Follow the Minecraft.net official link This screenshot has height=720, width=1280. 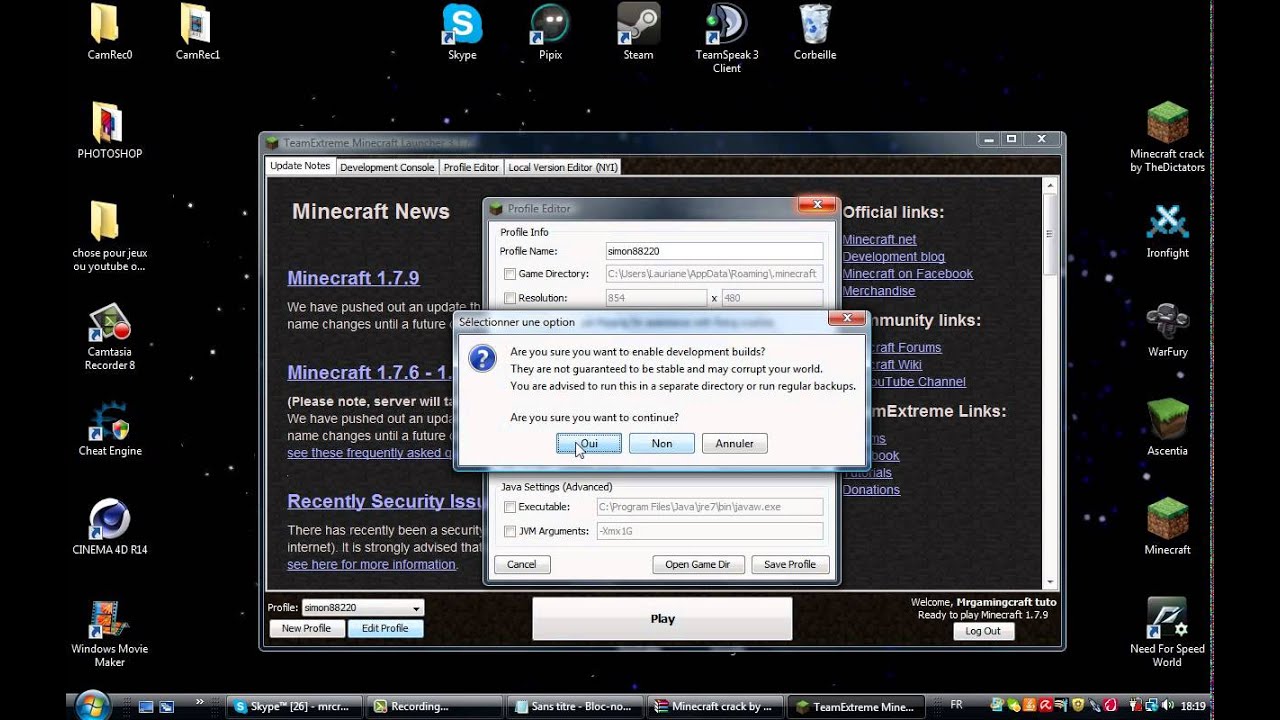coord(879,240)
